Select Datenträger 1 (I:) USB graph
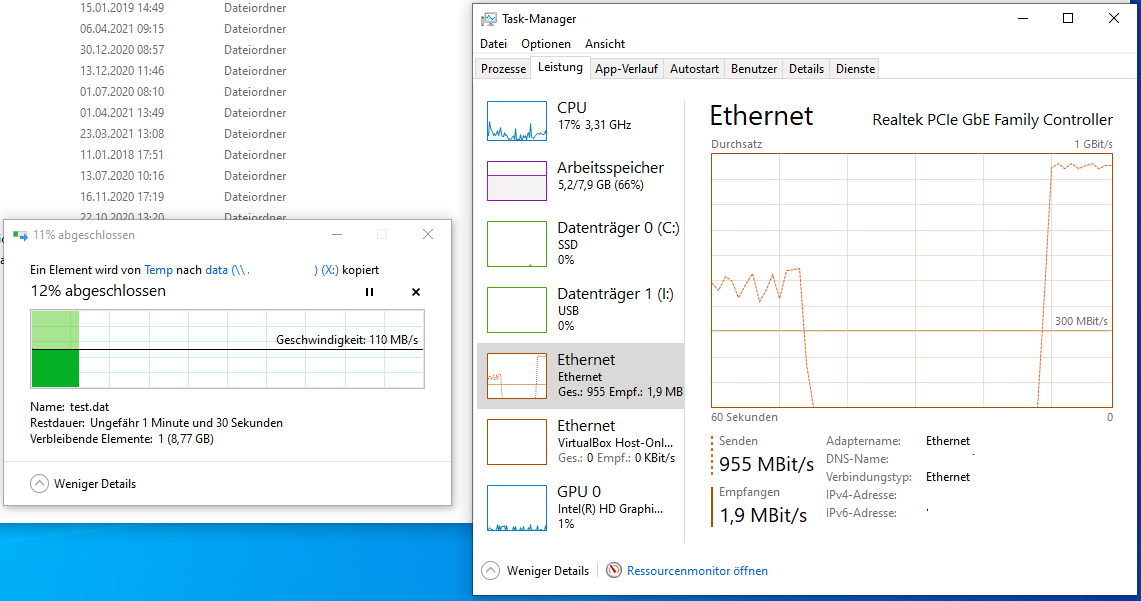1141x601 pixels. (x=517, y=310)
